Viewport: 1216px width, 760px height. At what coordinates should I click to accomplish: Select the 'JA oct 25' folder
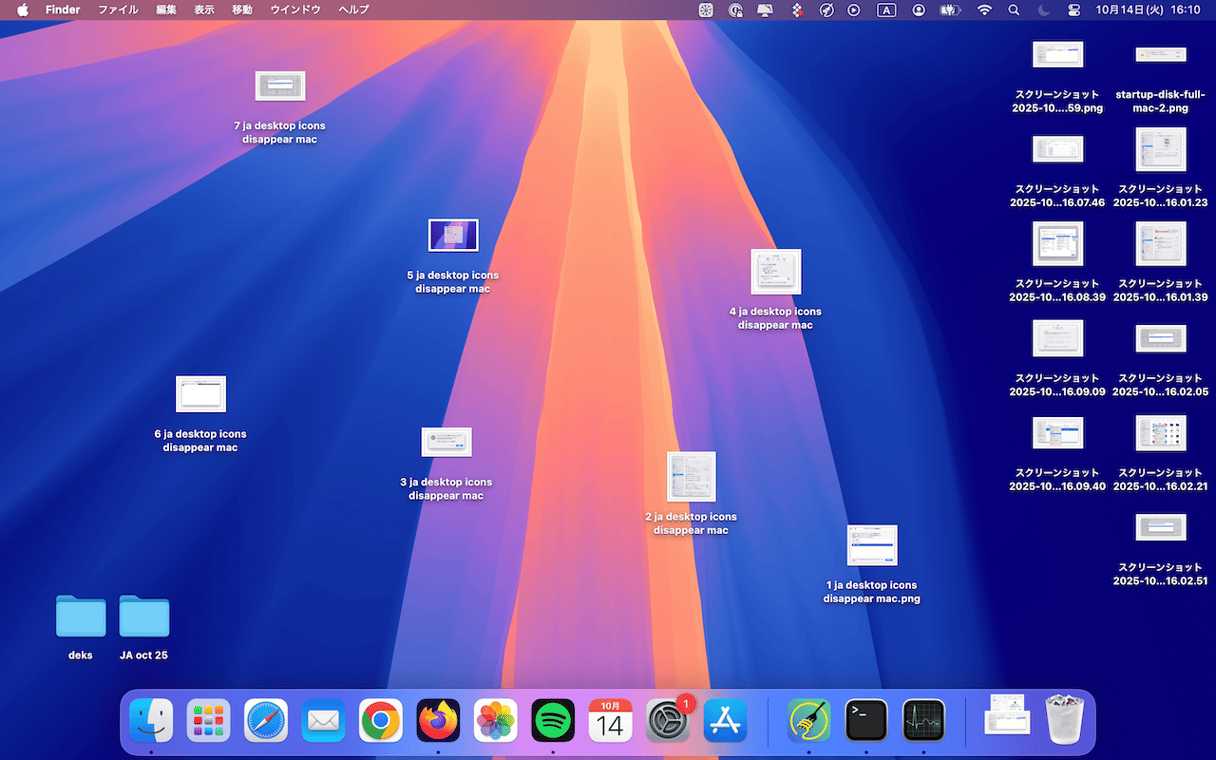pos(144,617)
